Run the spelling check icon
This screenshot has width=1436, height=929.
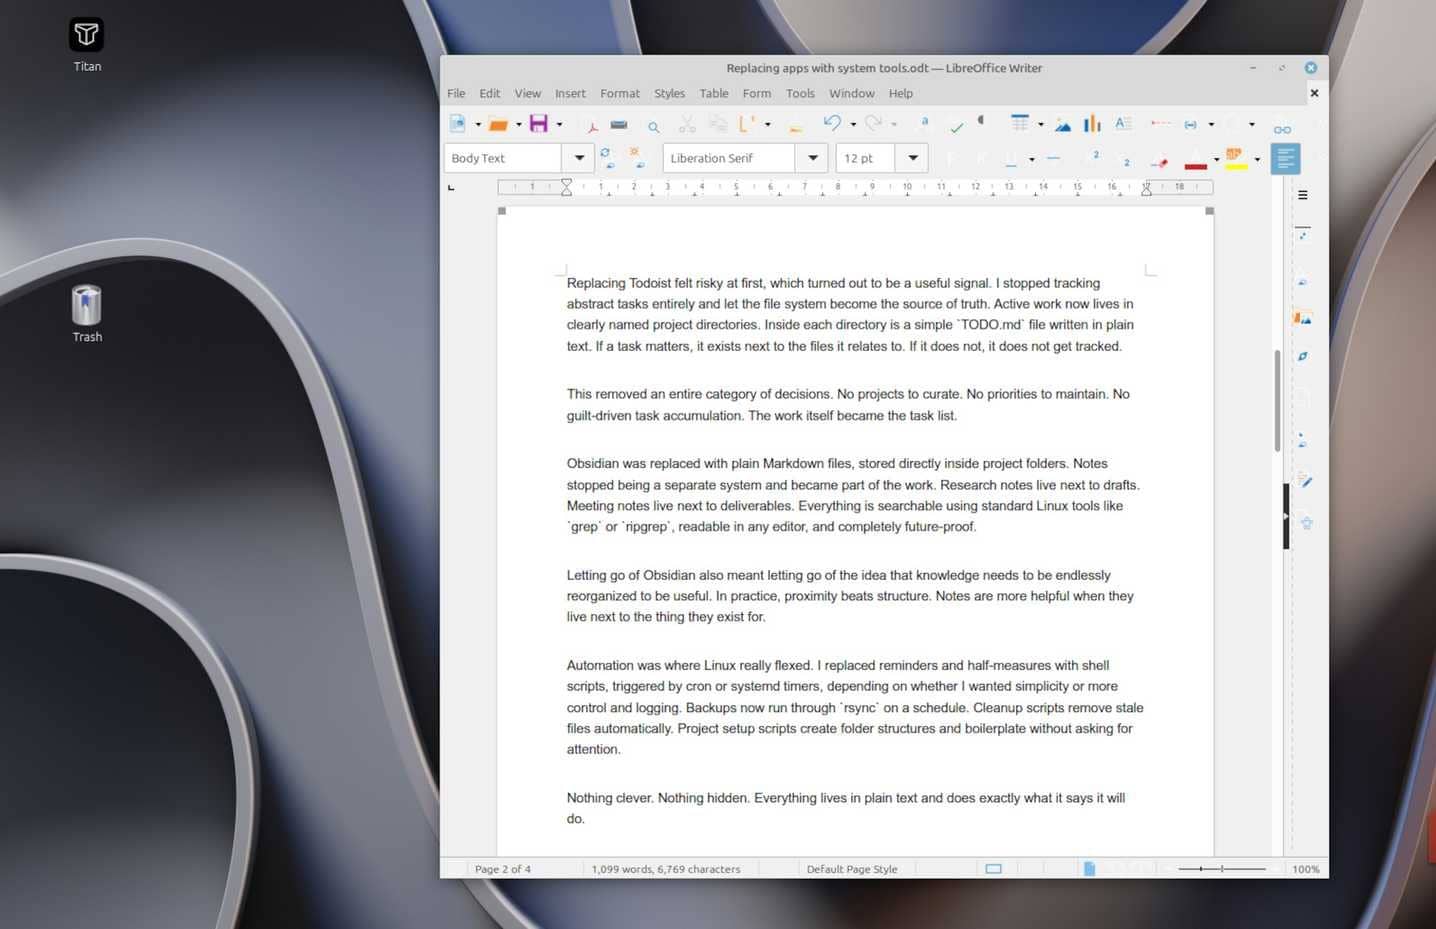pyautogui.click(x=957, y=125)
